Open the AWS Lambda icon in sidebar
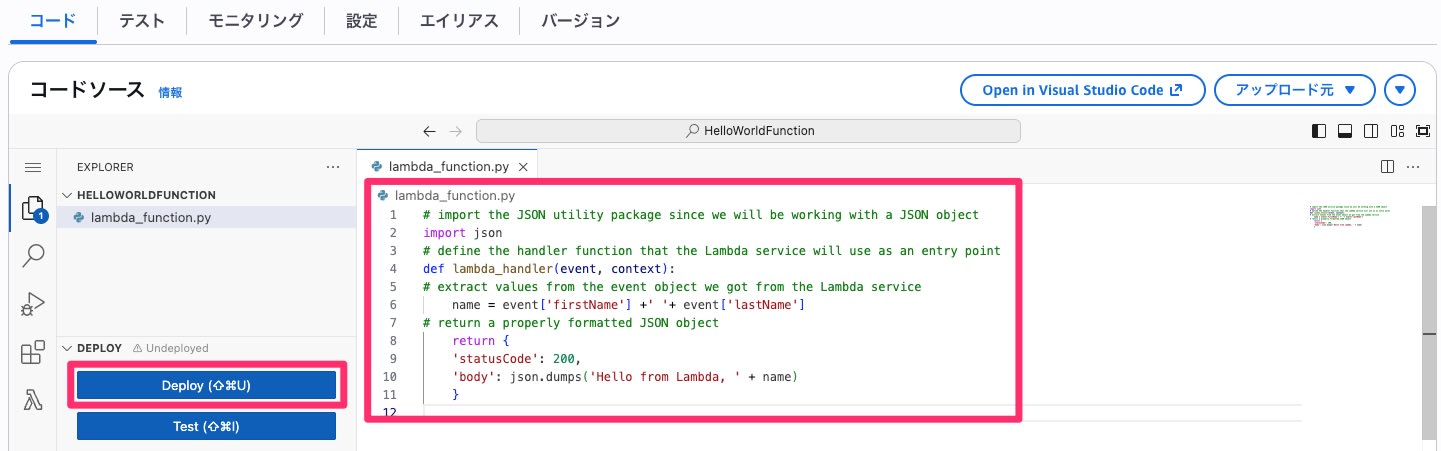Image resolution: width=1441 pixels, height=451 pixels. tap(33, 400)
